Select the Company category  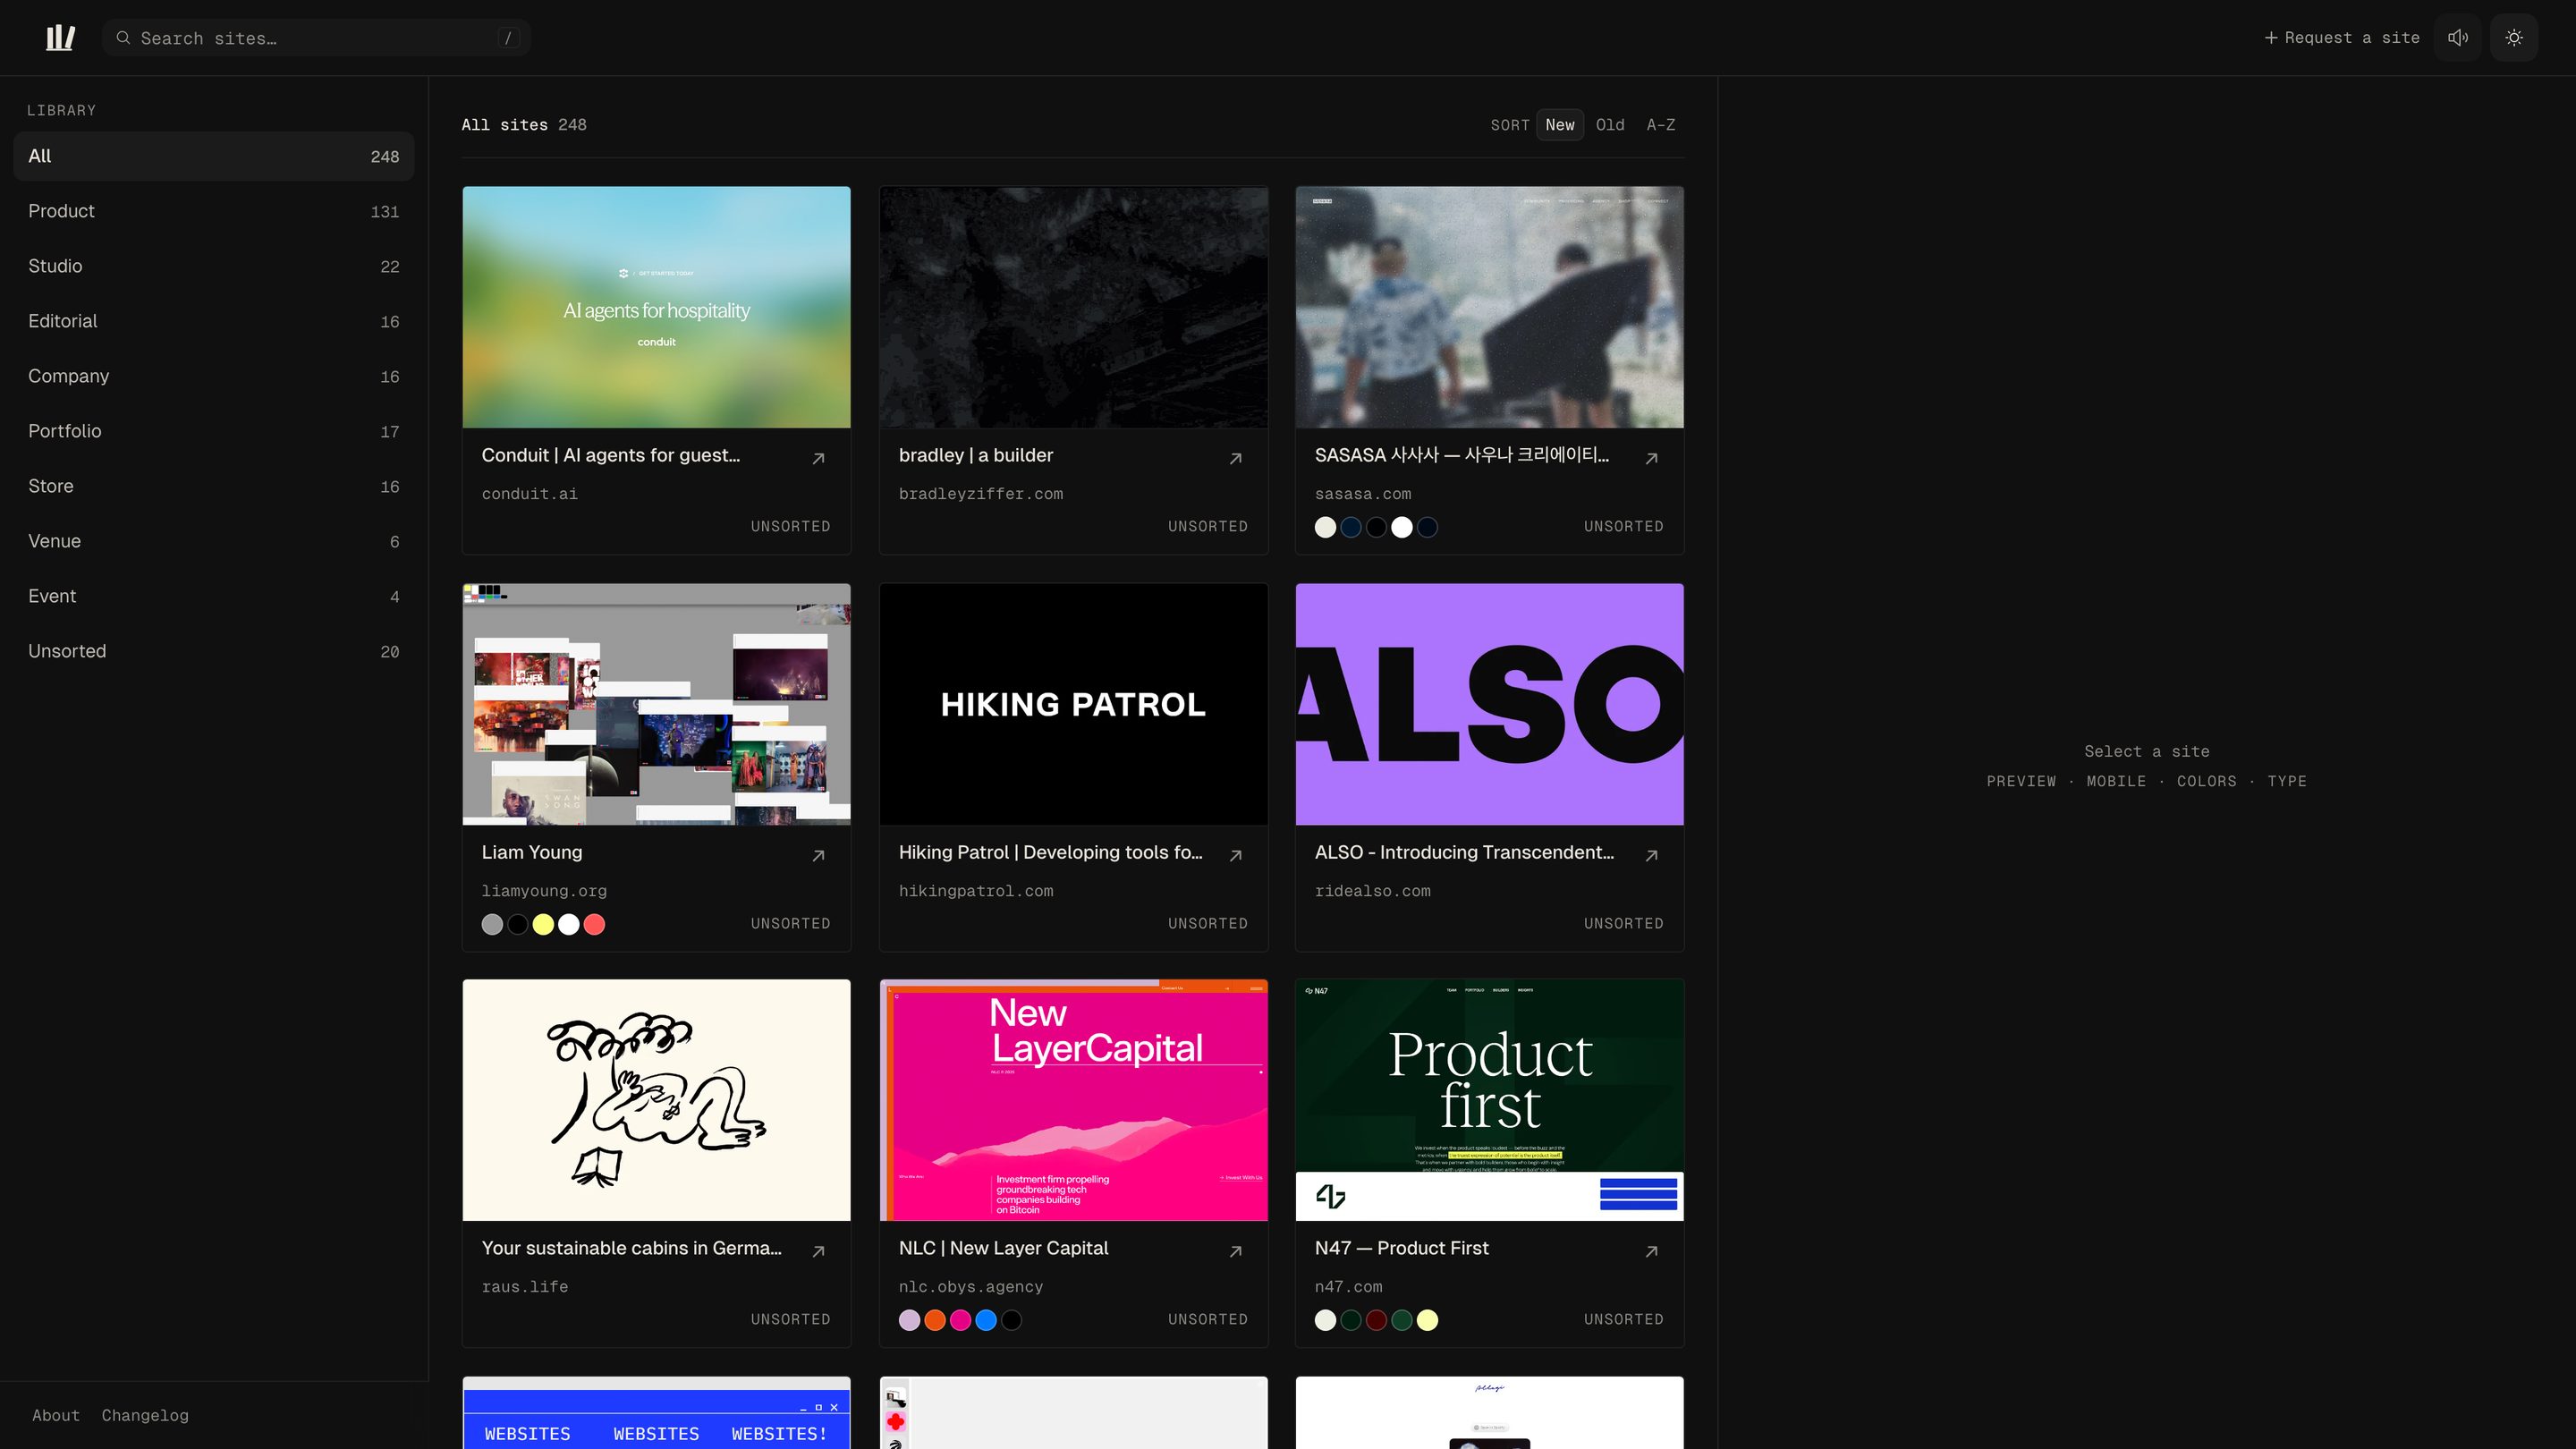[214, 376]
